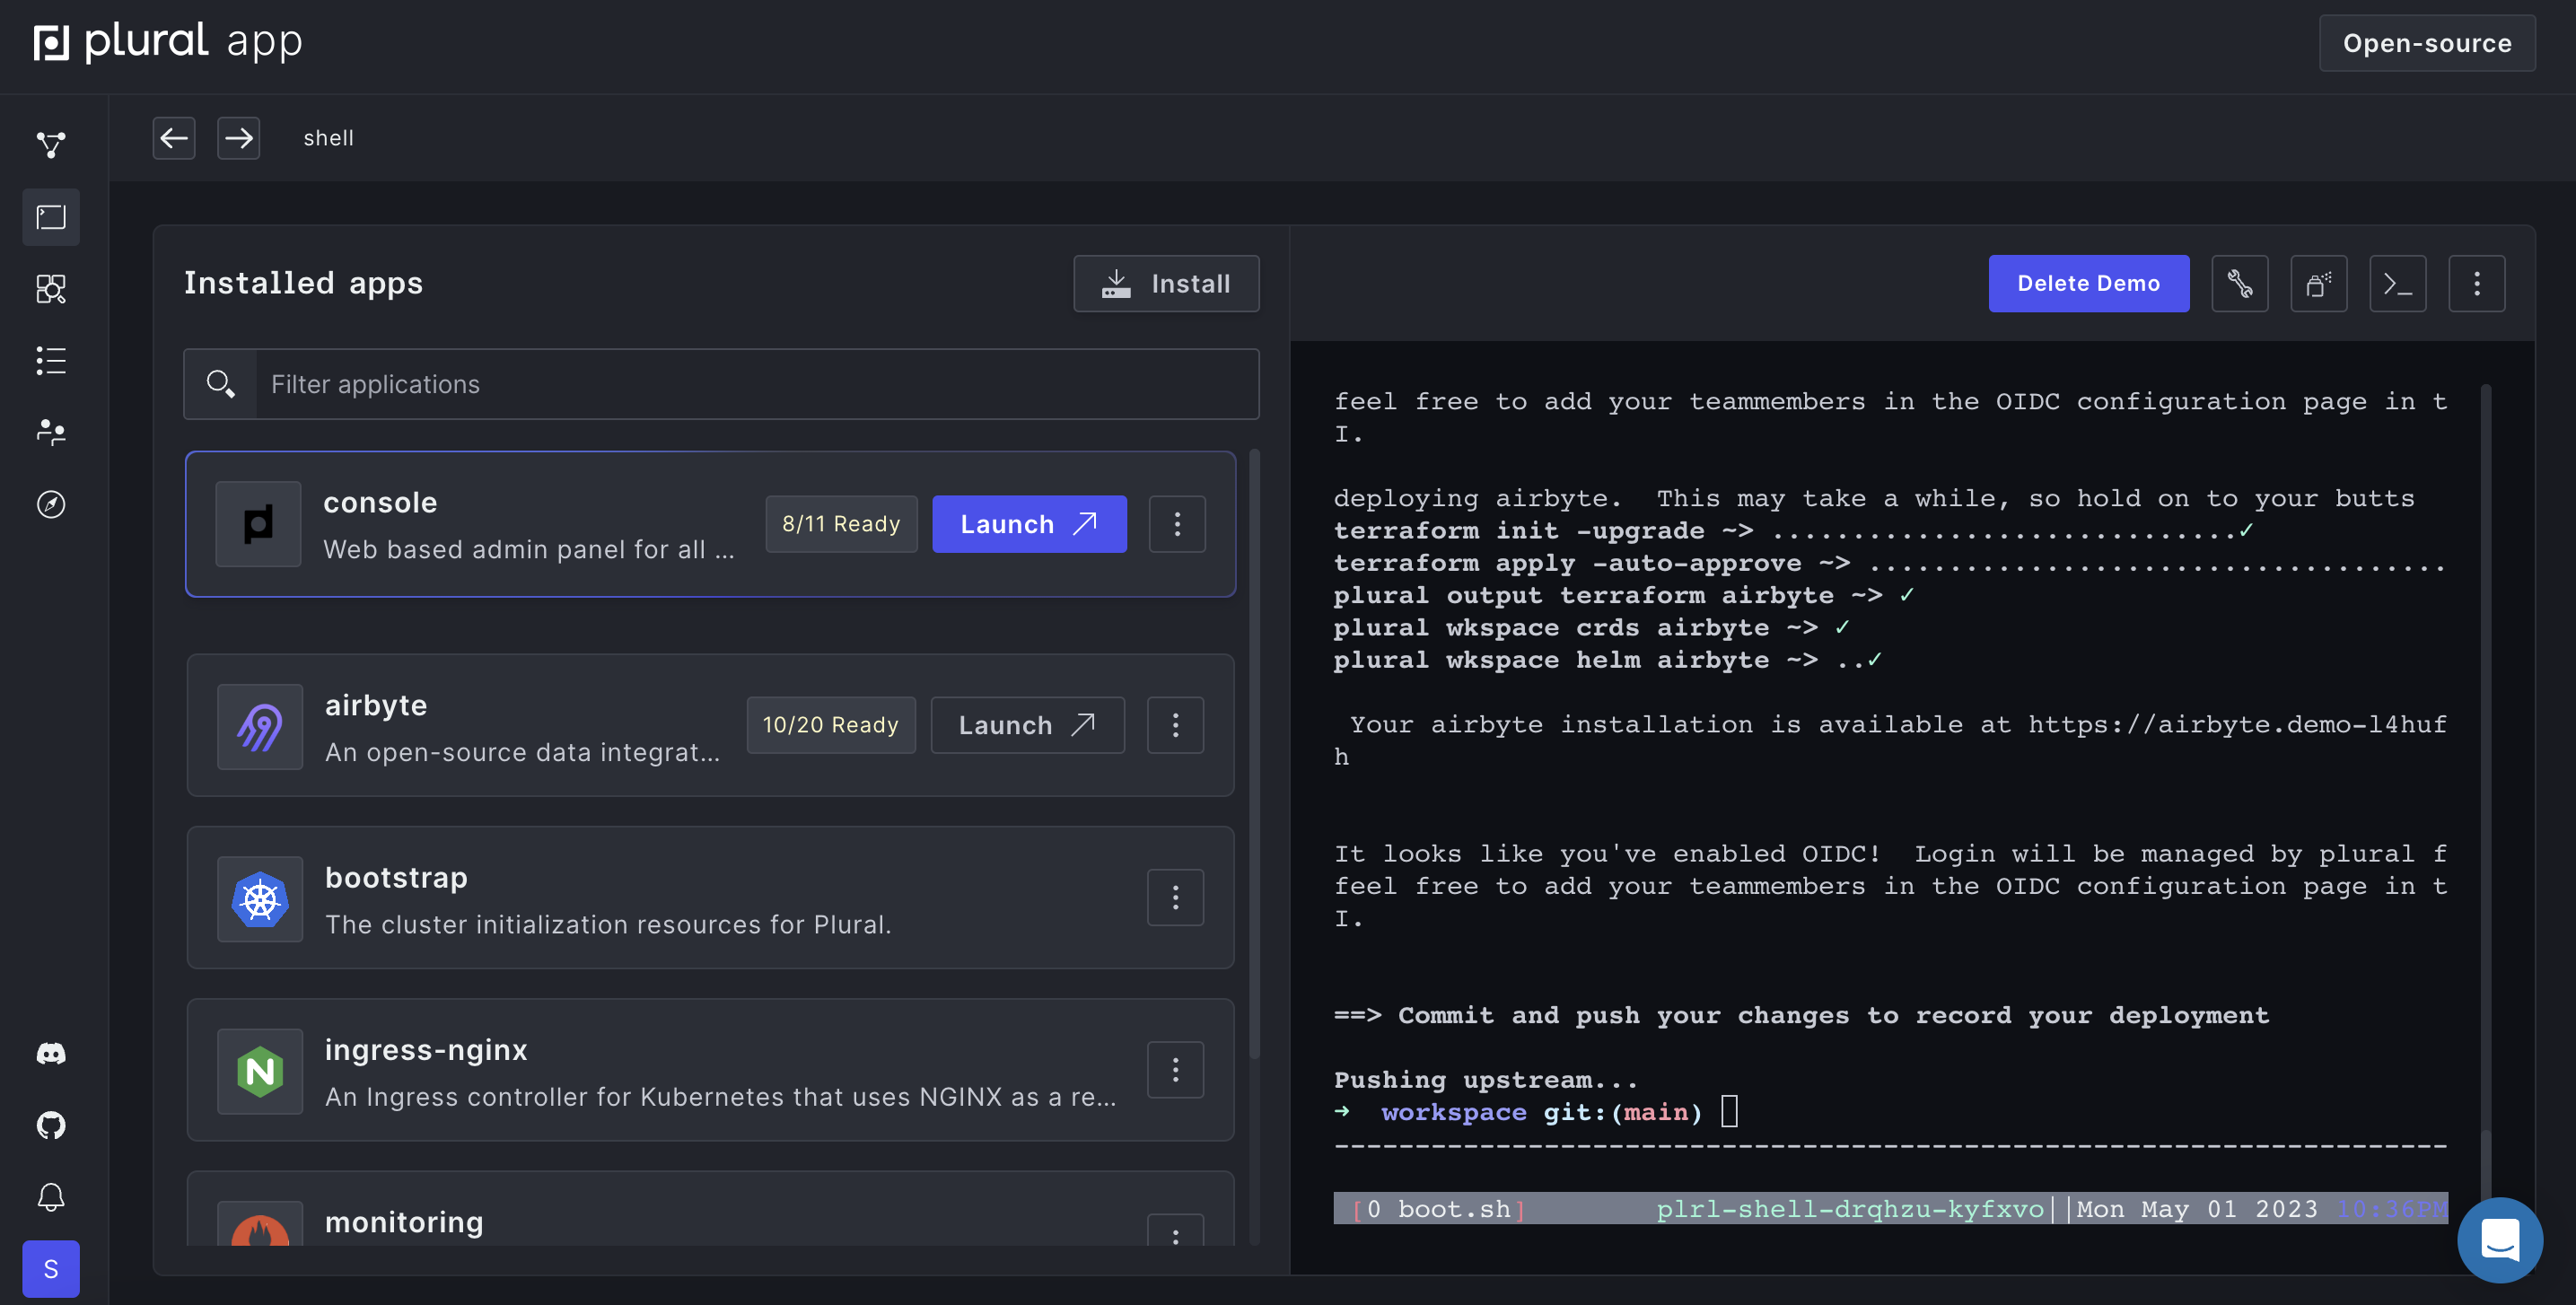Open the airbyte app options menu
The height and width of the screenshot is (1305, 2576).
1174,725
